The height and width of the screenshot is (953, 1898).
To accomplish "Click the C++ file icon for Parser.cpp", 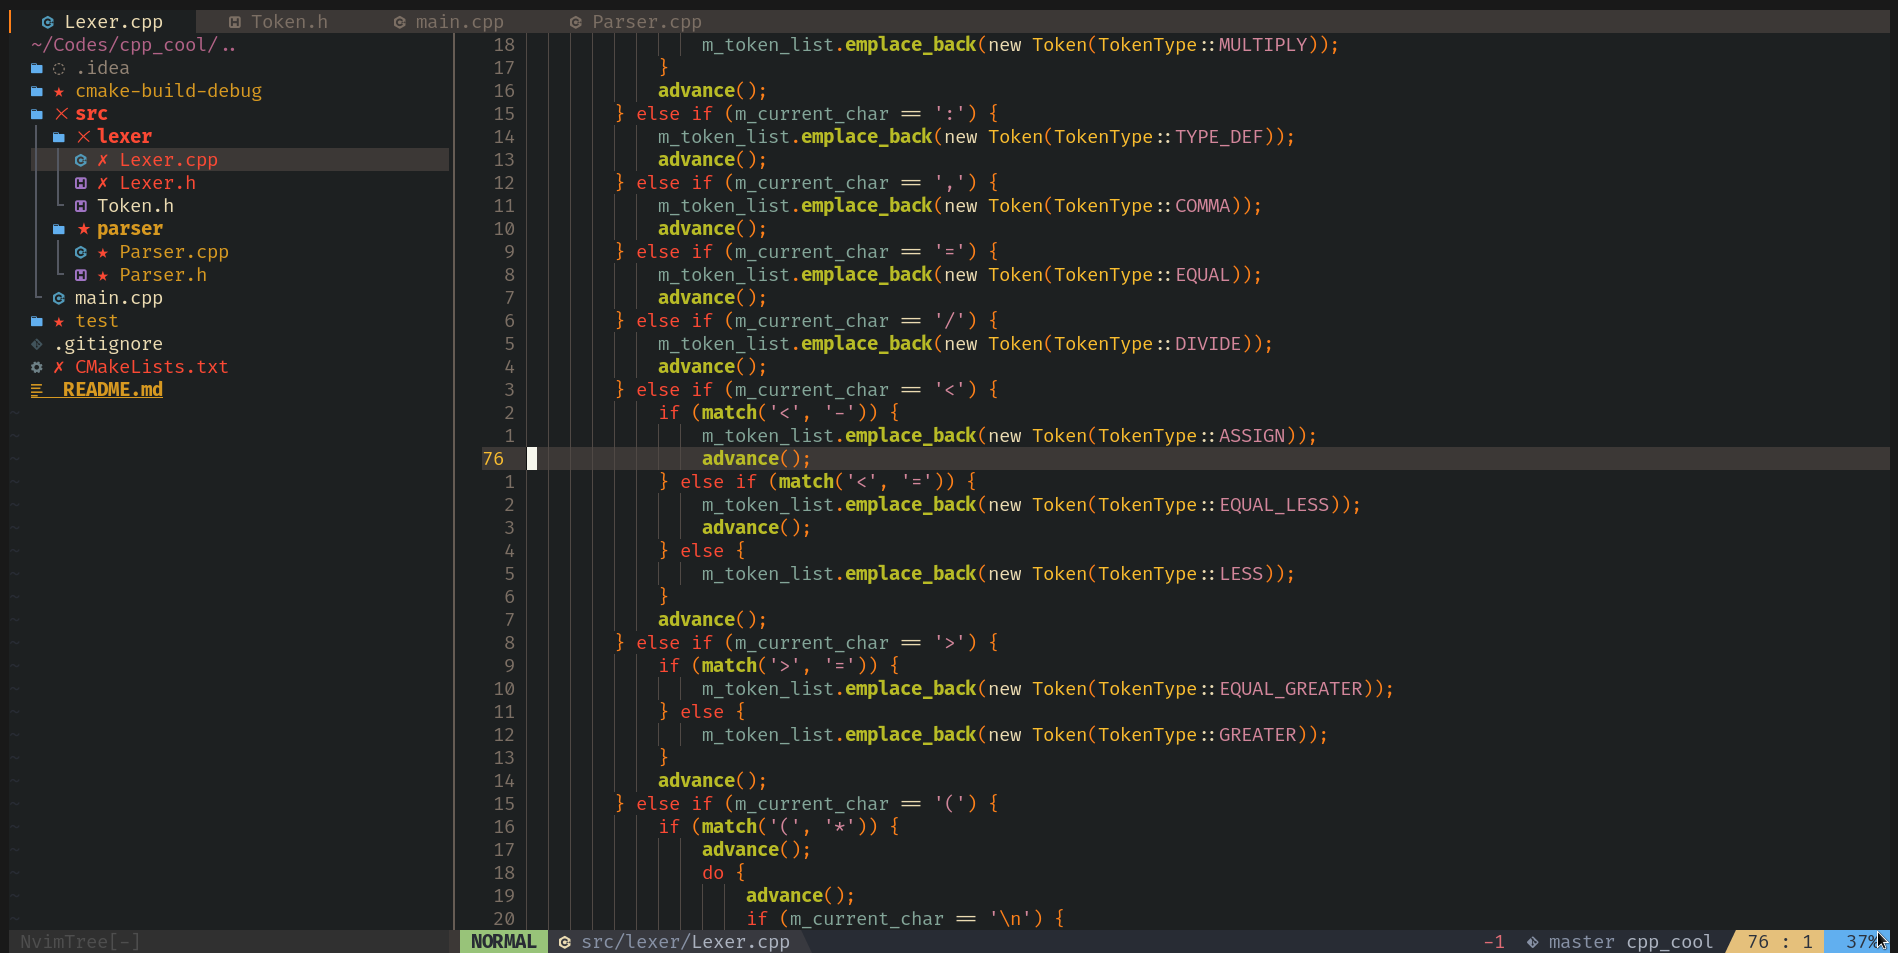I will coord(81,252).
